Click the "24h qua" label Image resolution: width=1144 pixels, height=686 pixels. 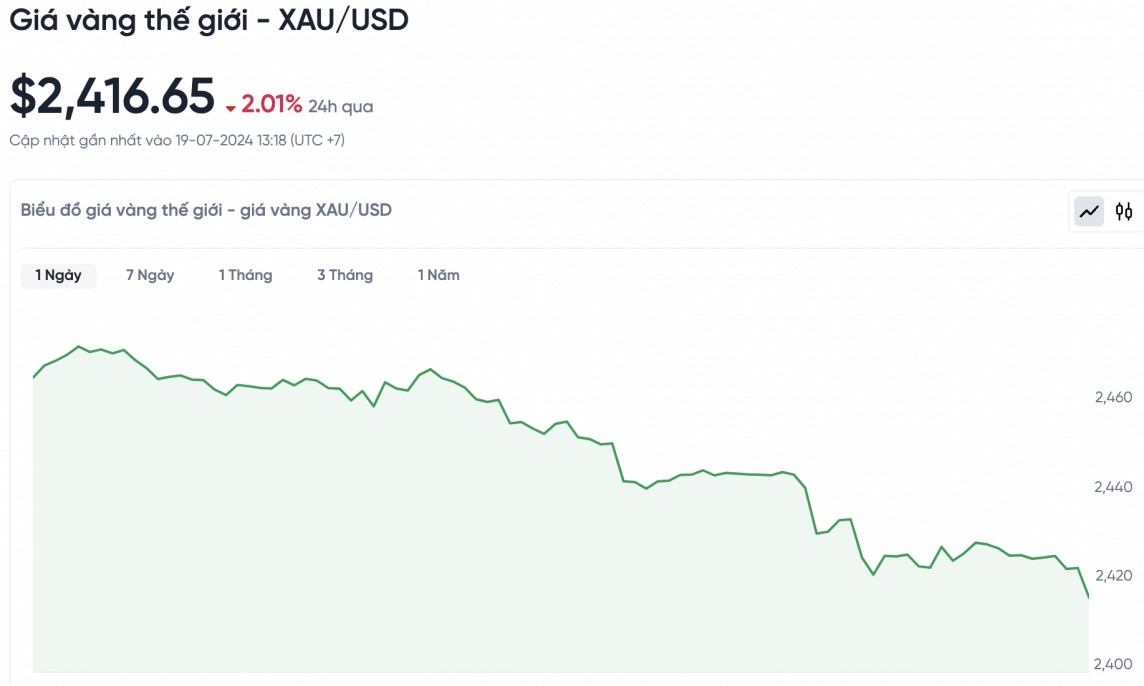point(341,106)
